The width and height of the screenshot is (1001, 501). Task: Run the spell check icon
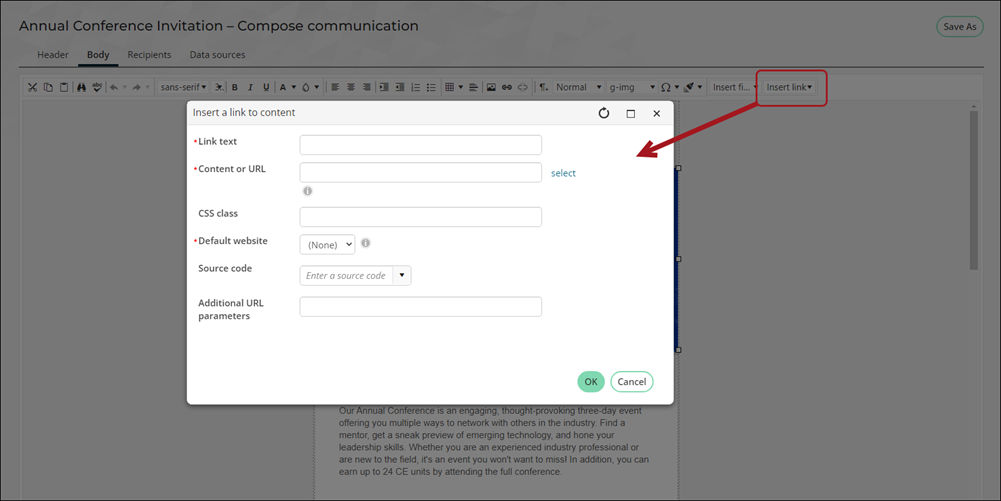(x=97, y=87)
